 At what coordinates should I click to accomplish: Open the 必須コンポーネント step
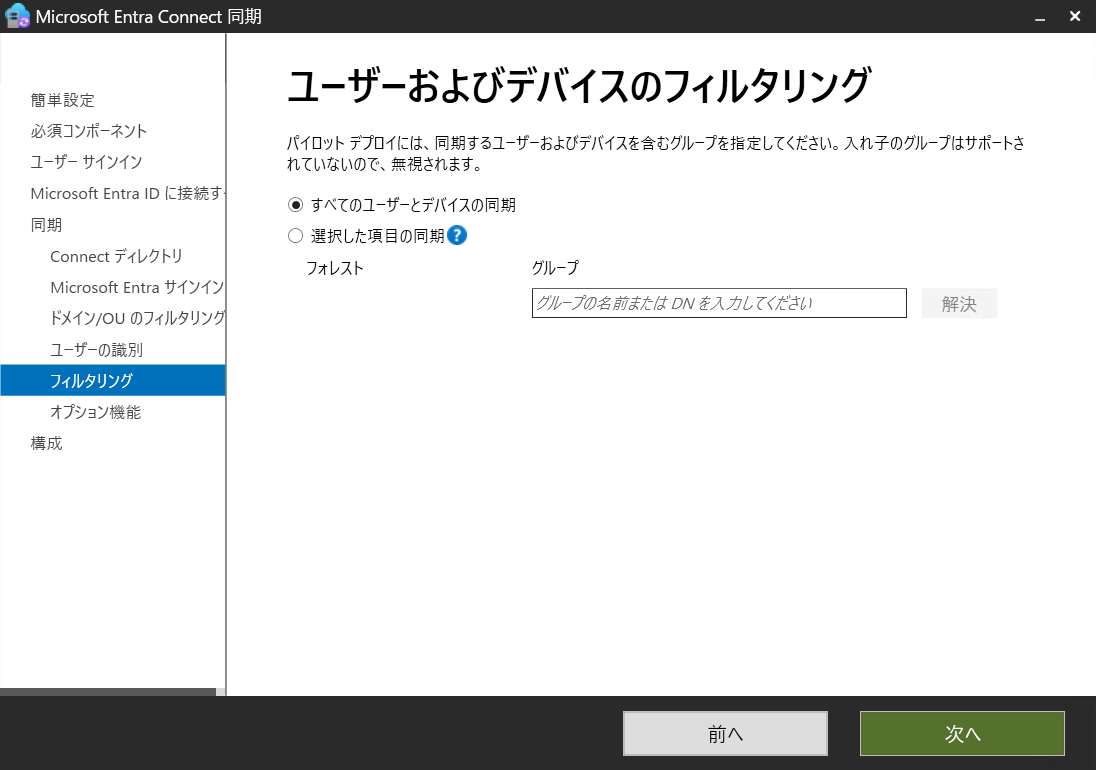click(88, 131)
